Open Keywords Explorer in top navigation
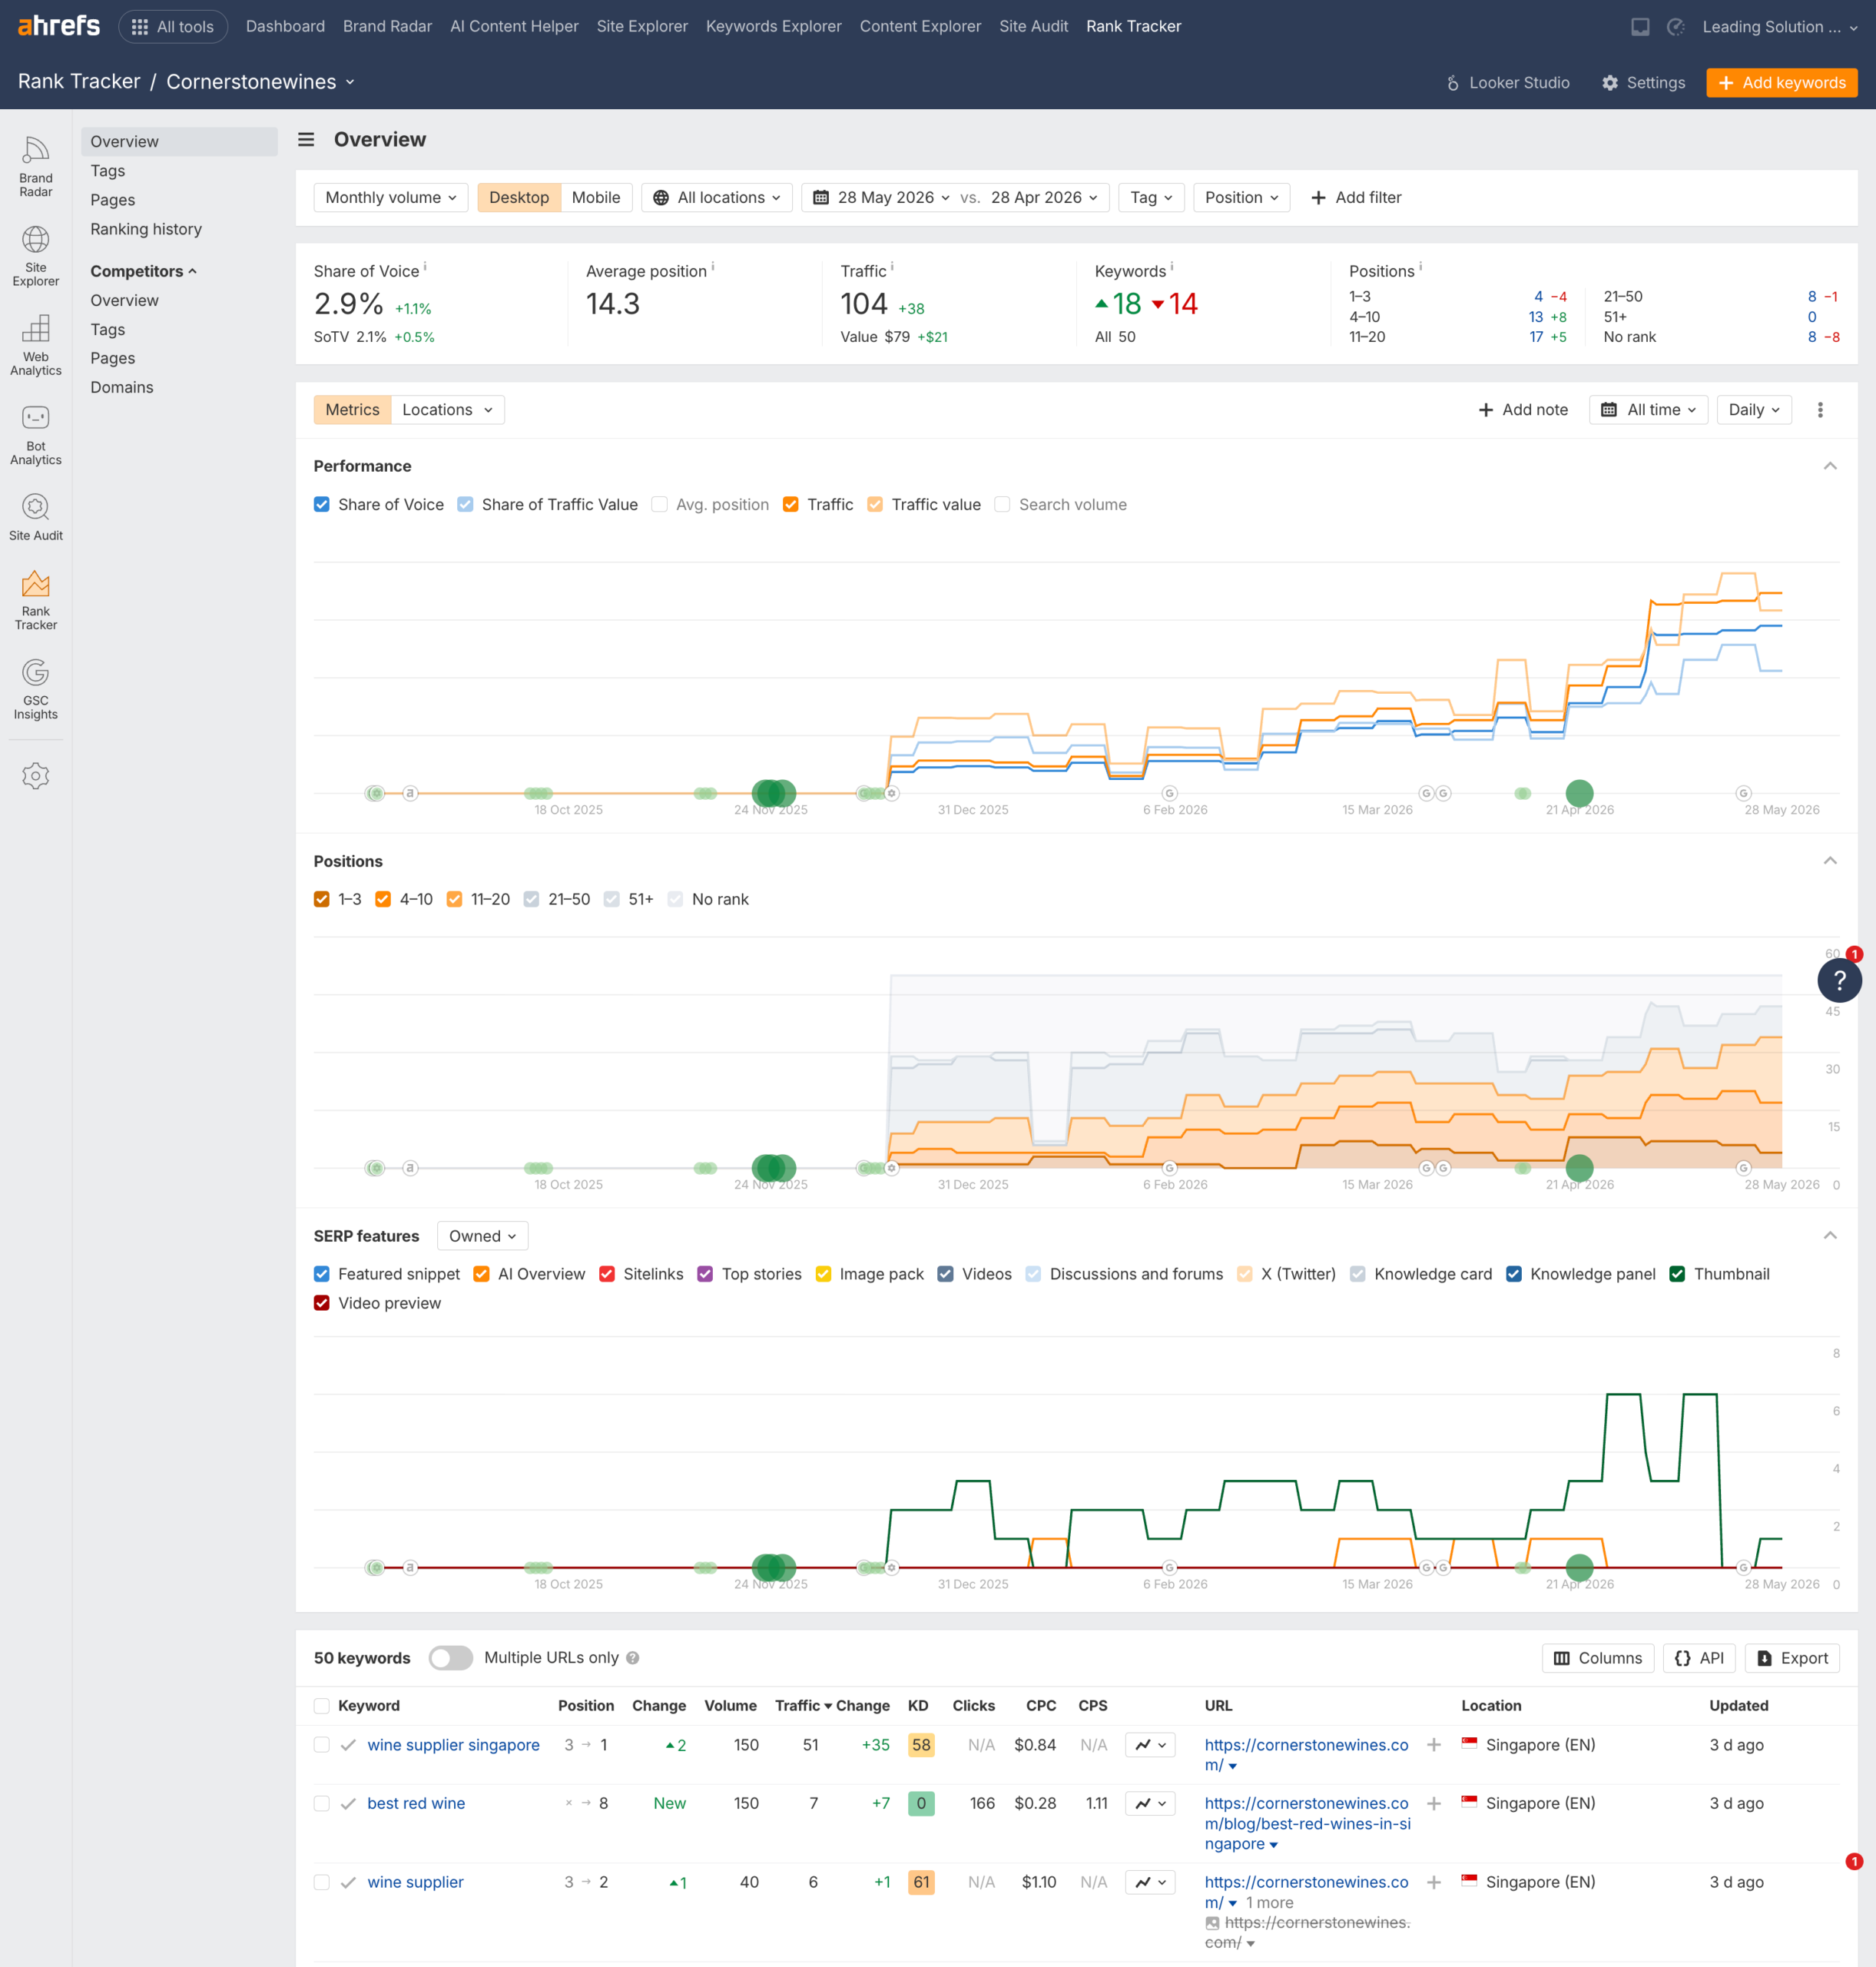 coord(774,27)
